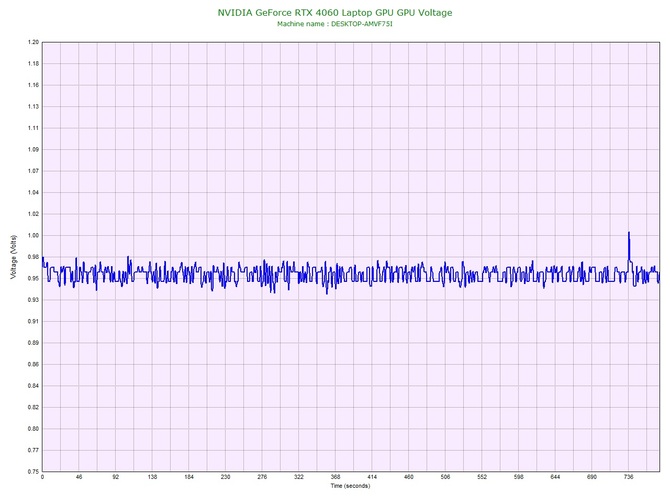
Task: Click the 1.13 y-axis tick label
Action: (x=33, y=107)
